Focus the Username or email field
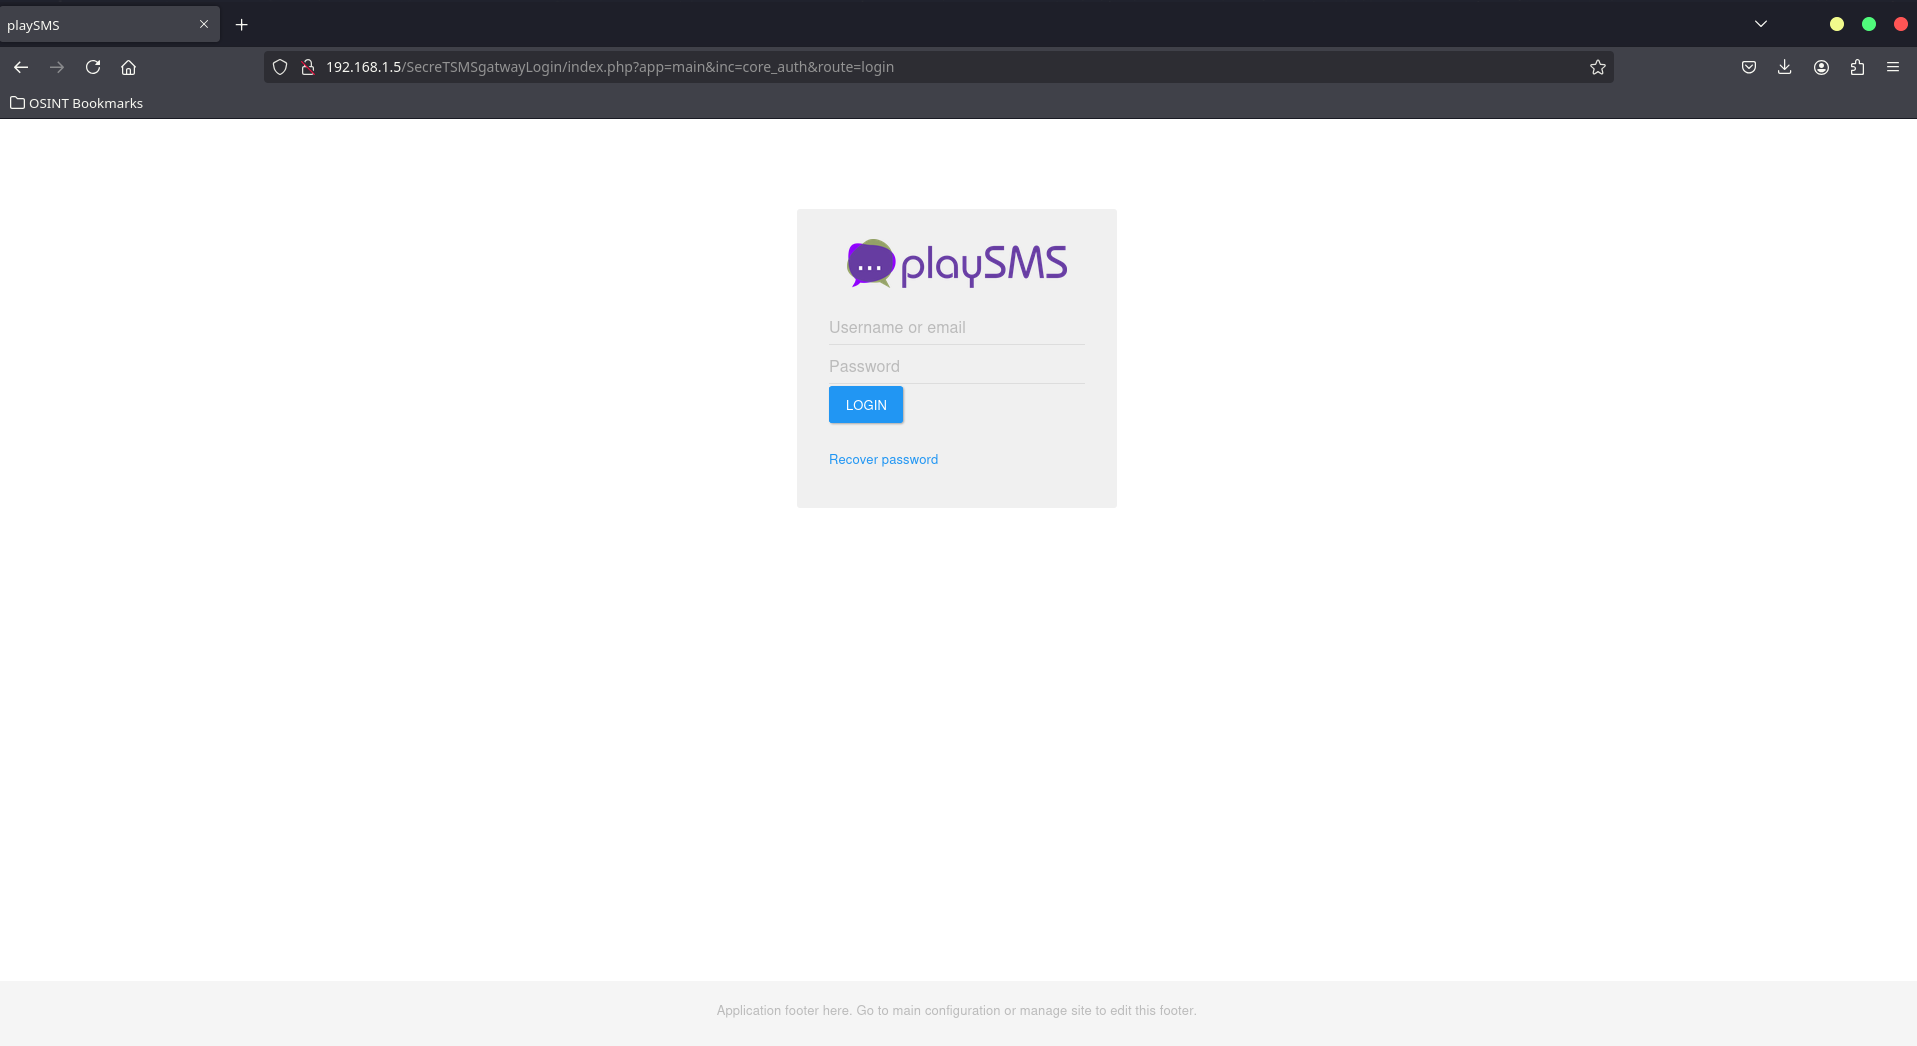 click(957, 328)
